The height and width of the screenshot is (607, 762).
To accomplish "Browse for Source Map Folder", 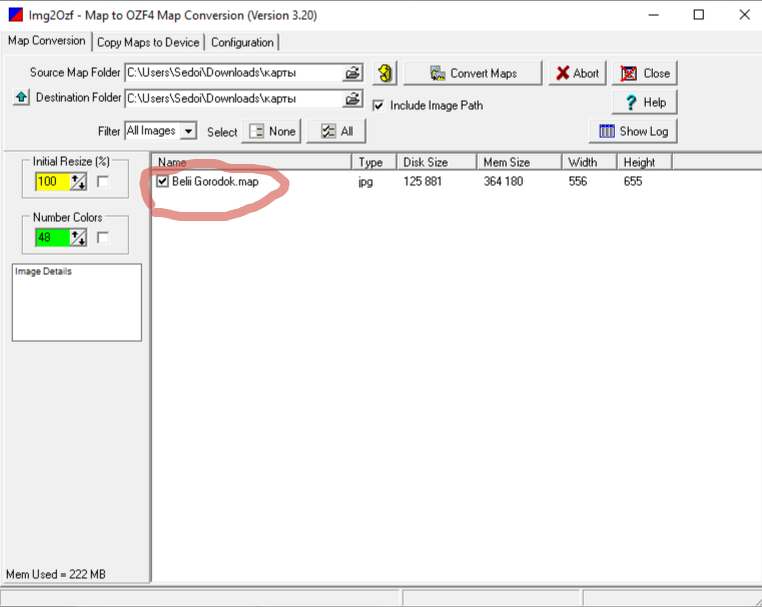I will (353, 73).
